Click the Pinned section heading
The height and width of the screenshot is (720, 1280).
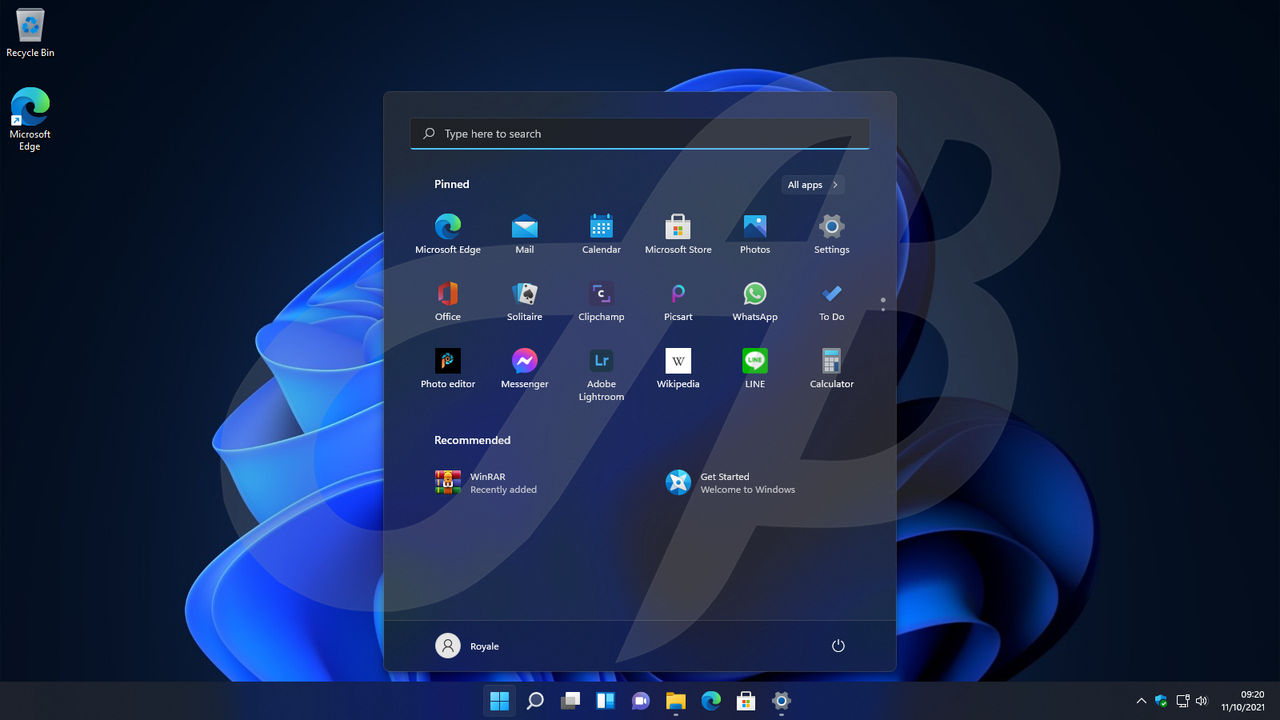[x=452, y=184]
